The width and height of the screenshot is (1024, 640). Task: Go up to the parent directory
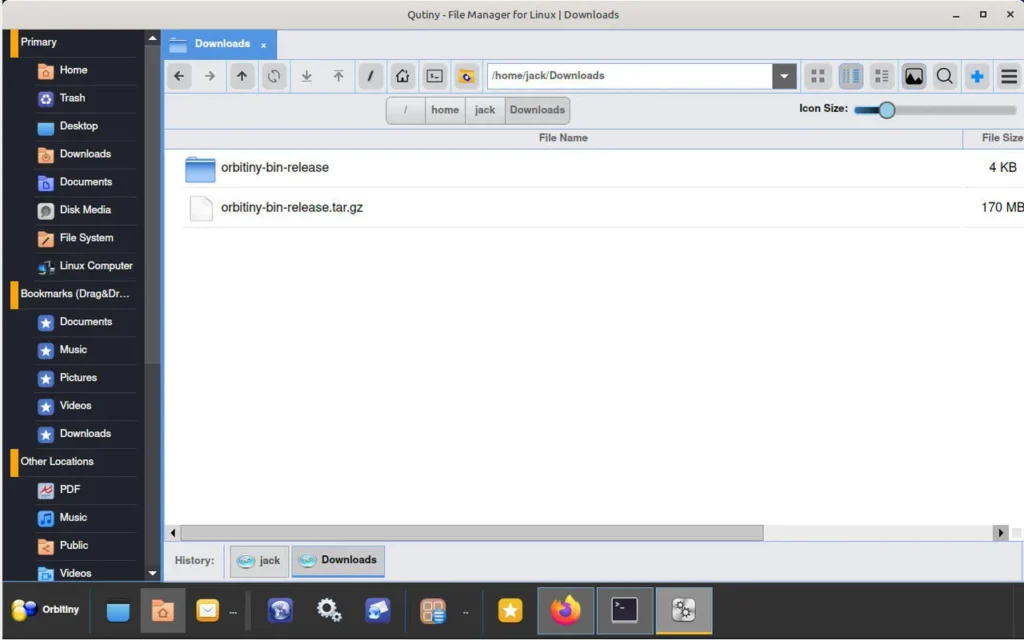[x=242, y=76]
